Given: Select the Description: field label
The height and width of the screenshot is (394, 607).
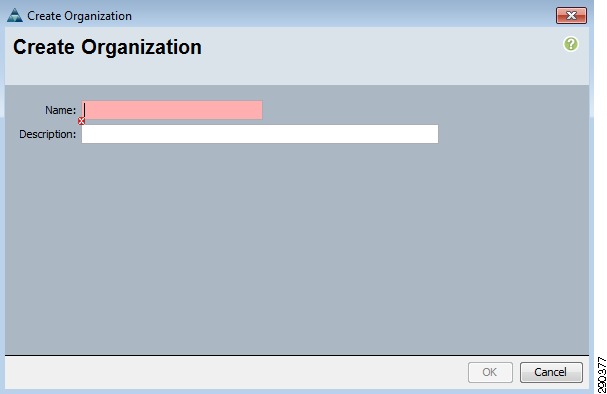Looking at the screenshot, I should pyautogui.click(x=48, y=134).
